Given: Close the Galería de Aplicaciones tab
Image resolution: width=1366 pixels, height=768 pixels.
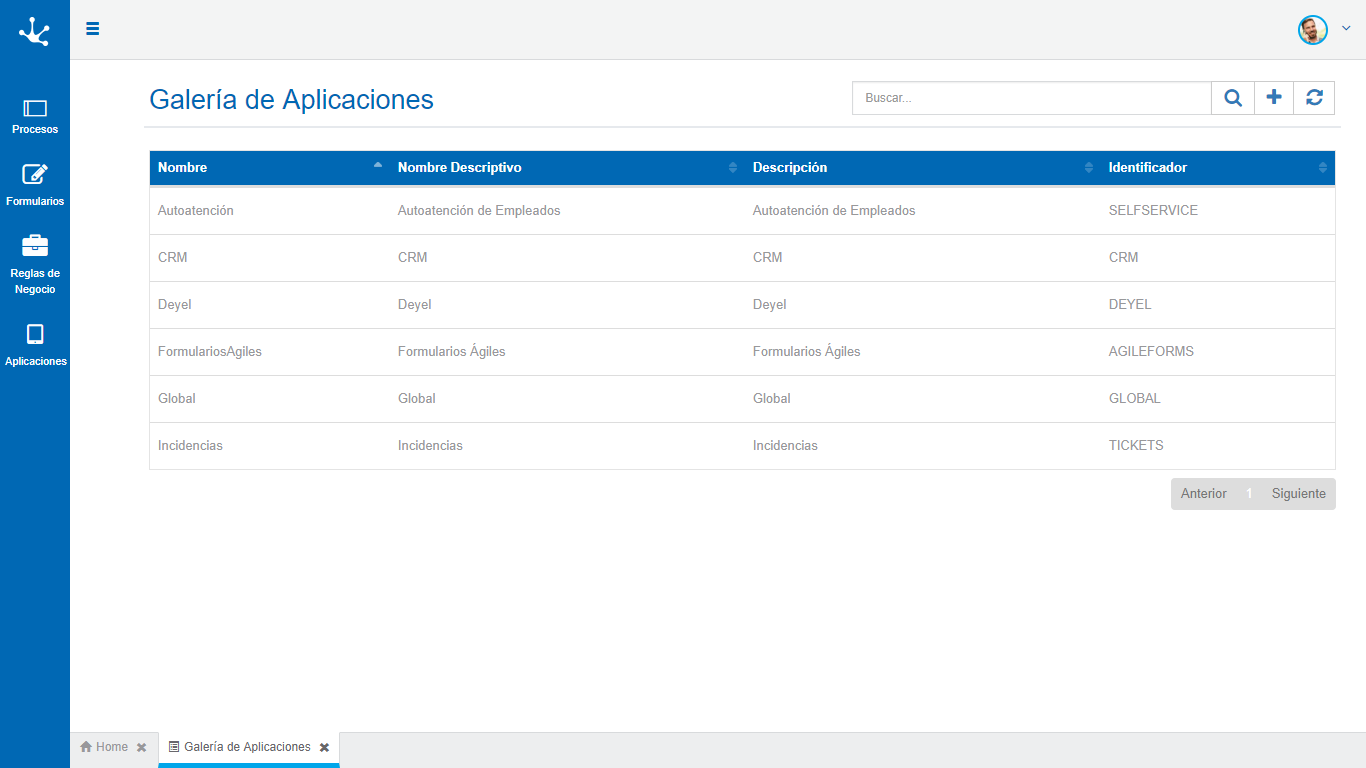Looking at the screenshot, I should click(324, 748).
